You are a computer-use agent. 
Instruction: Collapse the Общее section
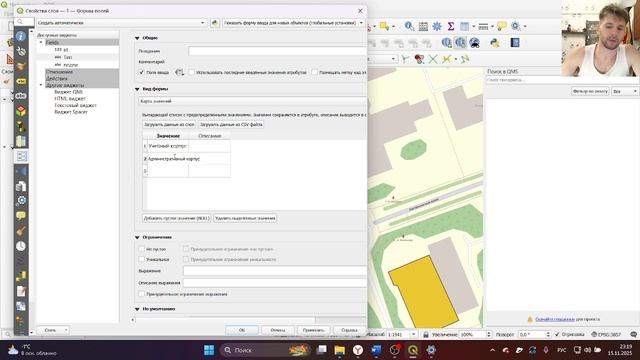tap(138, 38)
